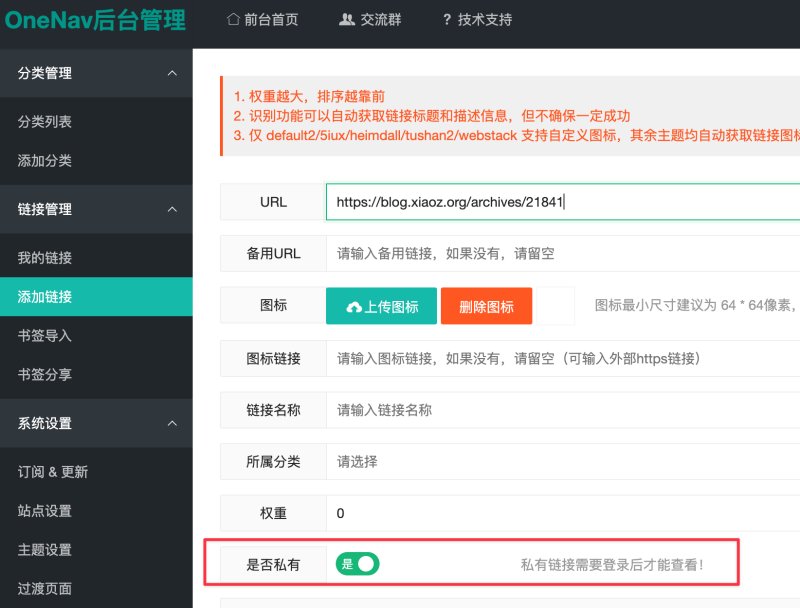This screenshot has height=608, width=800.
Task: Click the icon preview box beside 删除图标
Action: click(556, 306)
